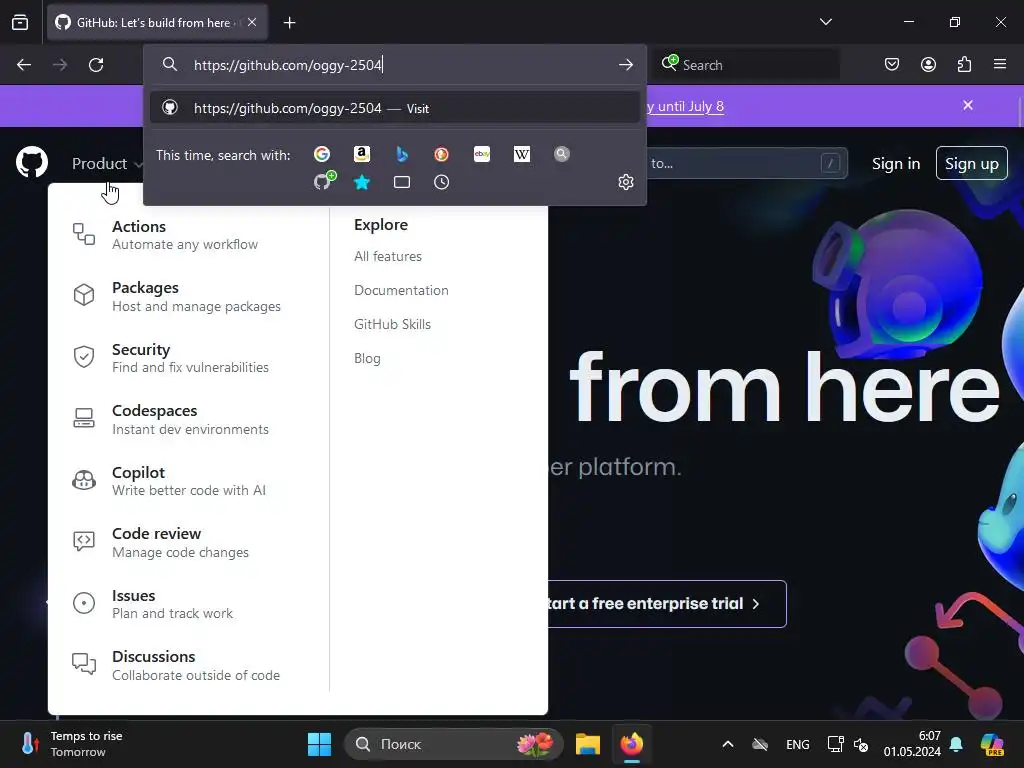Open search settings gear in address bar

626,182
